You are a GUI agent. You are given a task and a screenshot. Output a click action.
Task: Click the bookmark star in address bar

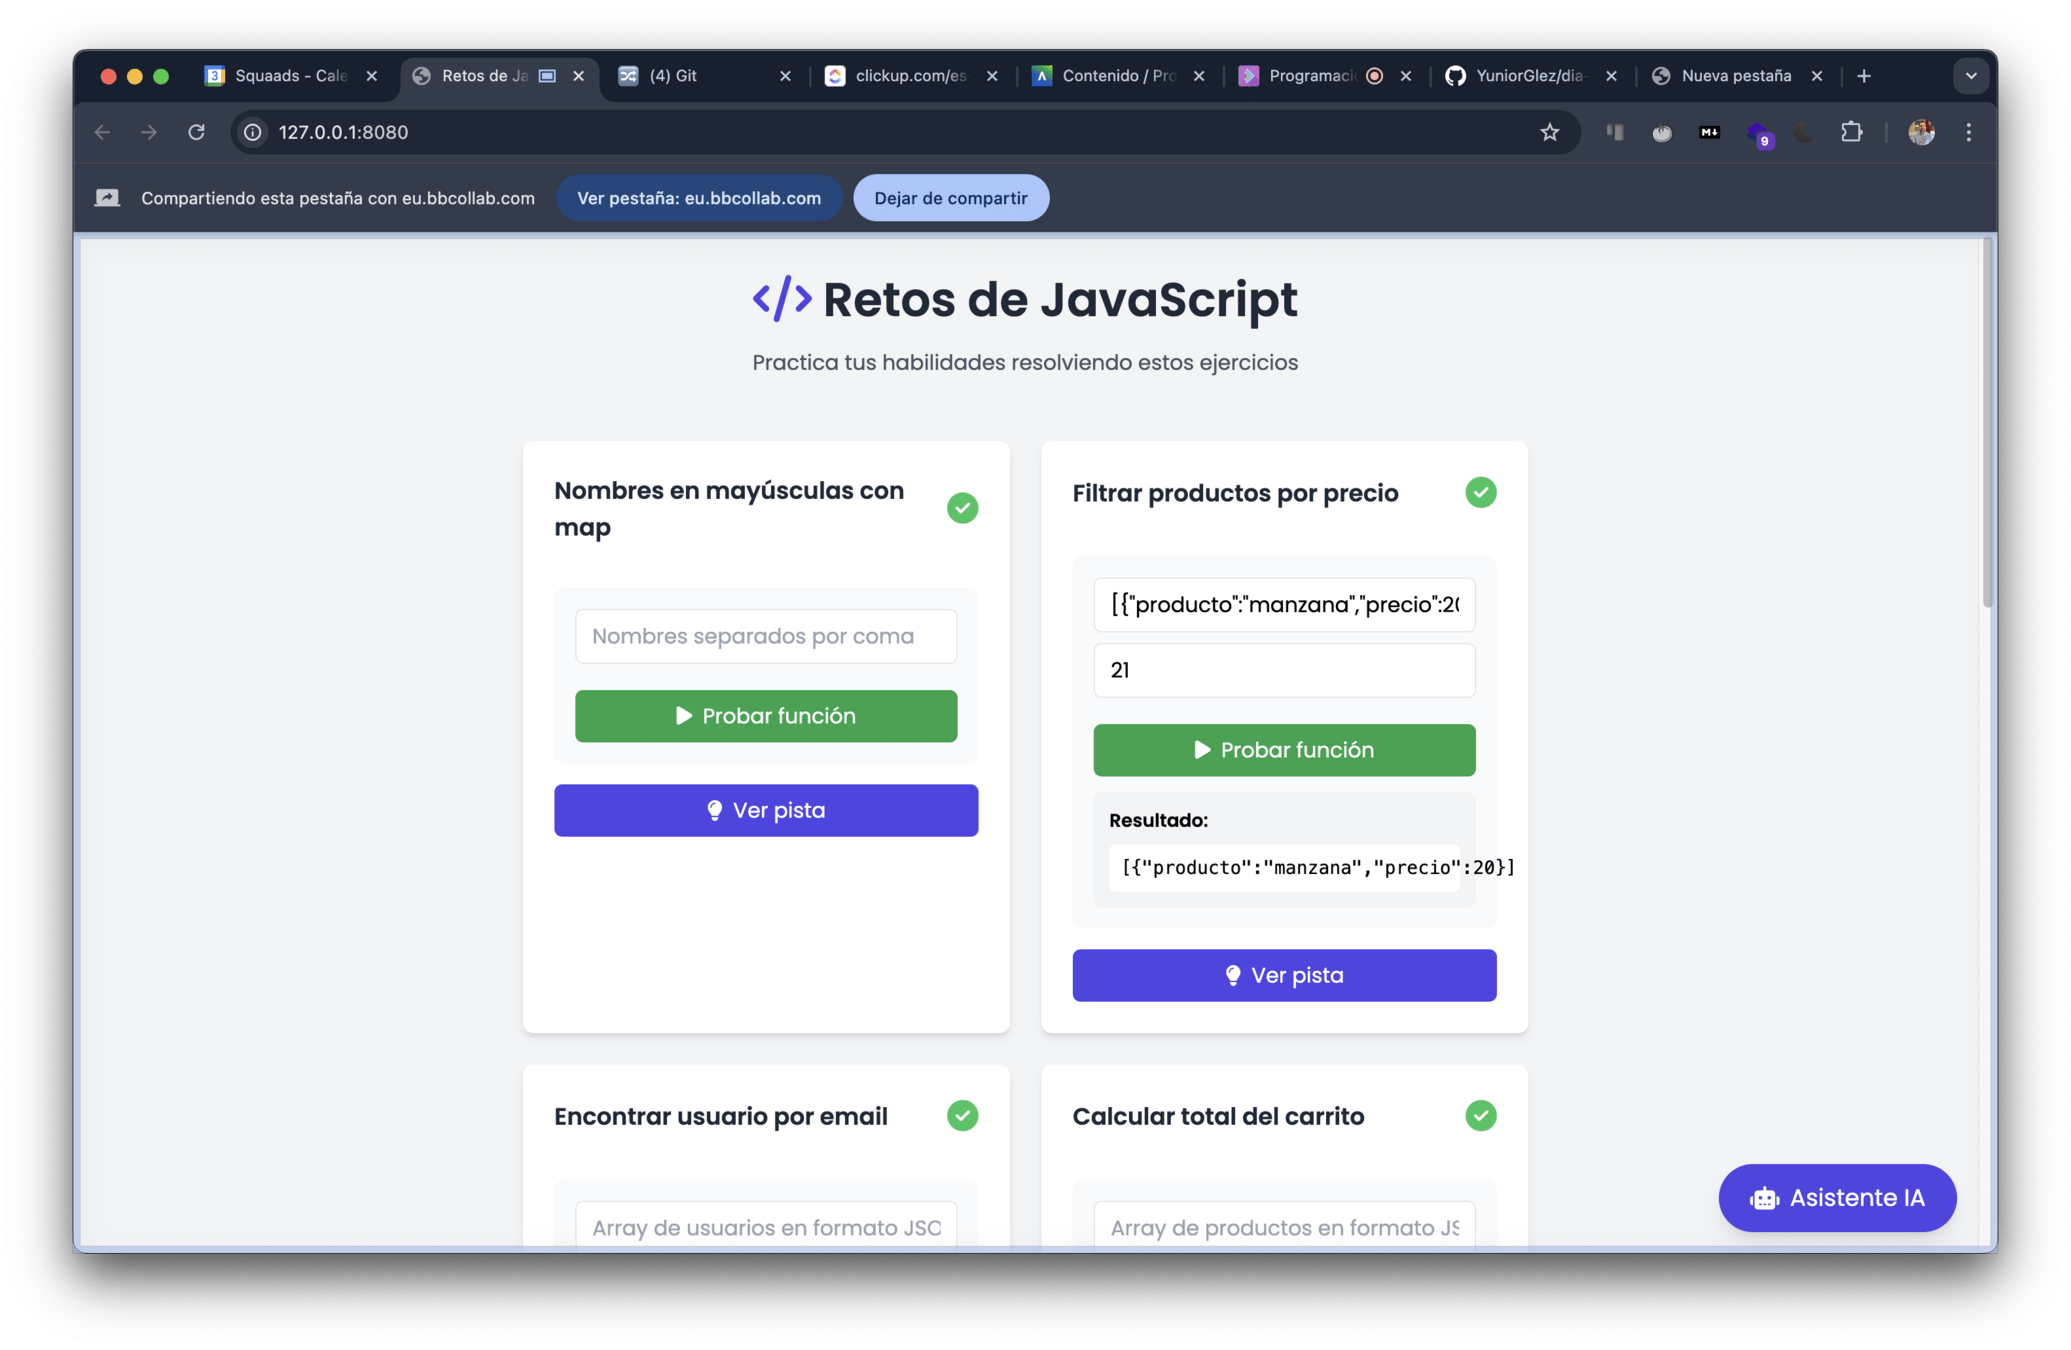1549,132
